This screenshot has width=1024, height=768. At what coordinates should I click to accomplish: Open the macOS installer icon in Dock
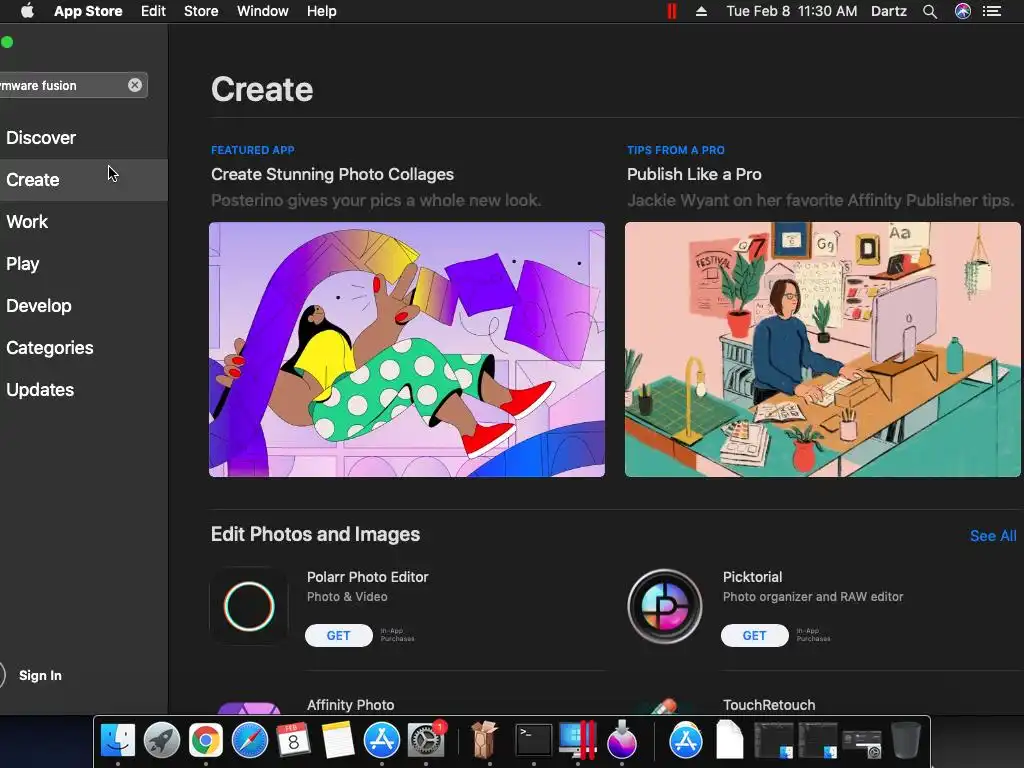622,741
